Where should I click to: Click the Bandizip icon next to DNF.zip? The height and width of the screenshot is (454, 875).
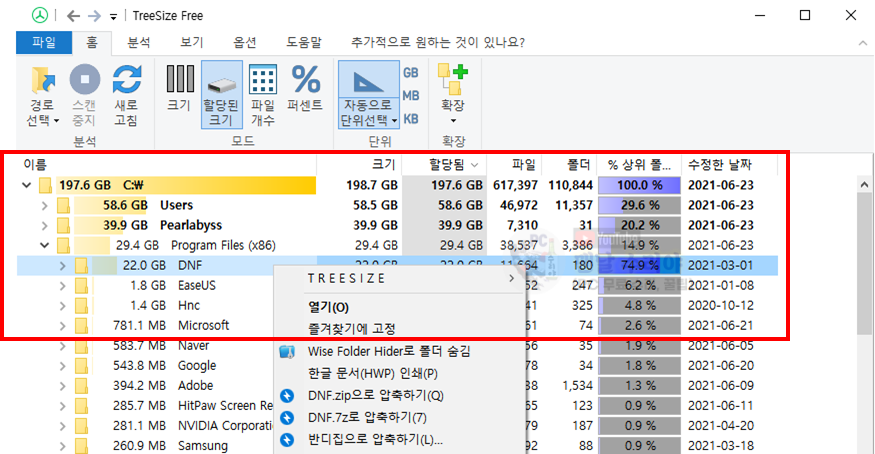coord(287,396)
